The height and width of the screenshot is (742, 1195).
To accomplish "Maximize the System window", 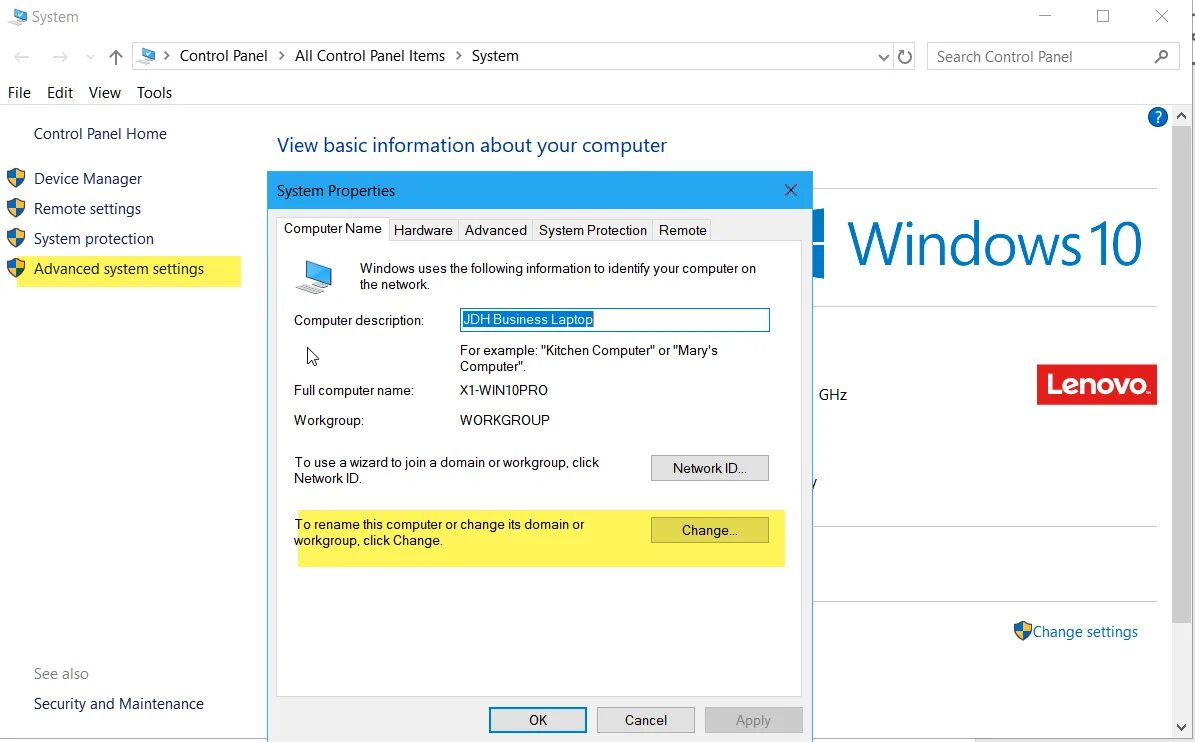I will tap(1103, 16).
